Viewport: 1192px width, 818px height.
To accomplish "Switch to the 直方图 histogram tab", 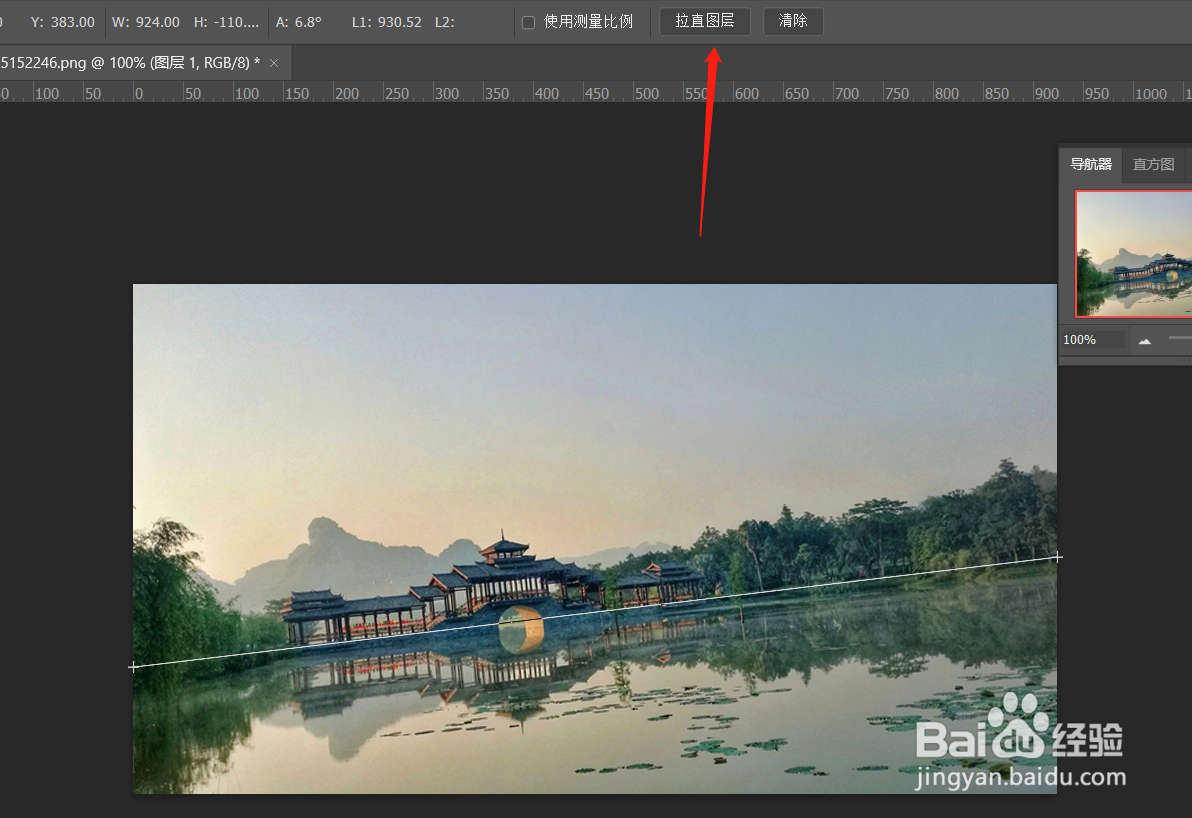I will [x=1153, y=164].
